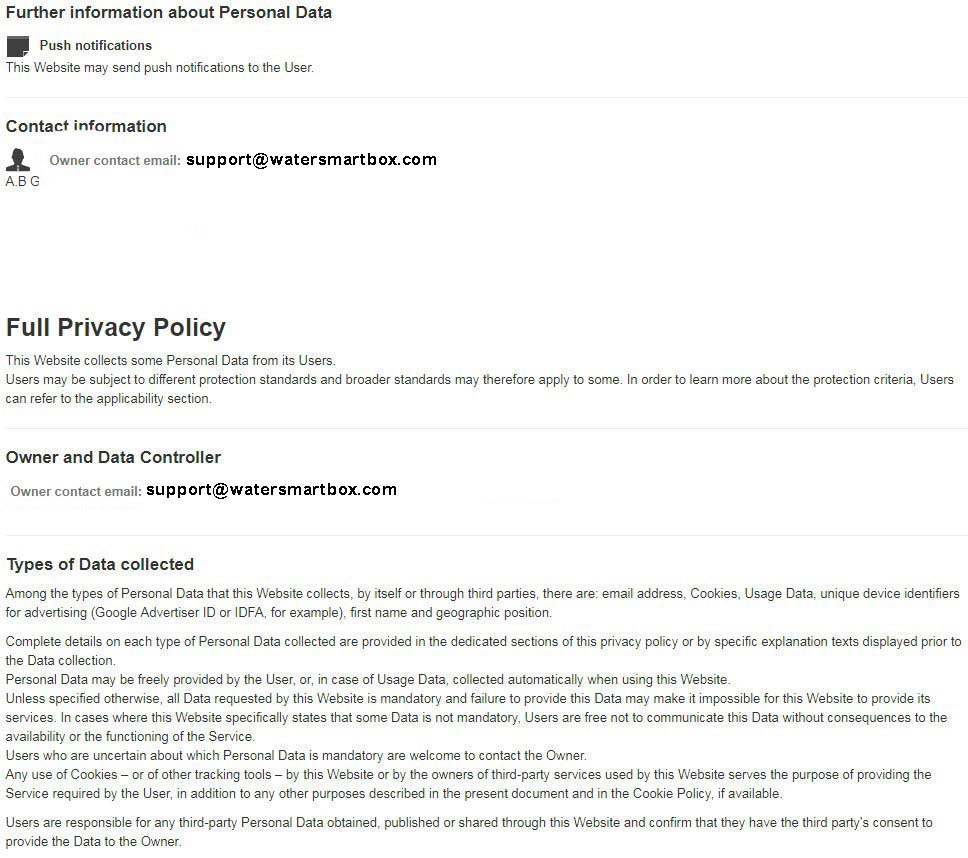Click the paragraph starting "Users are responsible"
The image size is (968, 858).
click(x=468, y=832)
